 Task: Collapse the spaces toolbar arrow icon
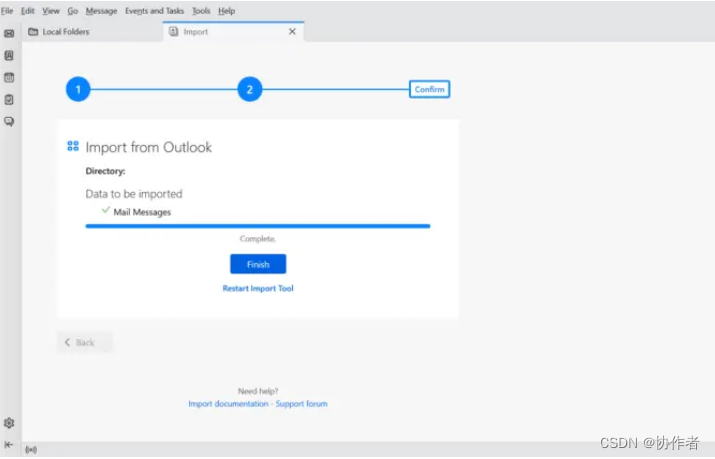[x=9, y=445]
